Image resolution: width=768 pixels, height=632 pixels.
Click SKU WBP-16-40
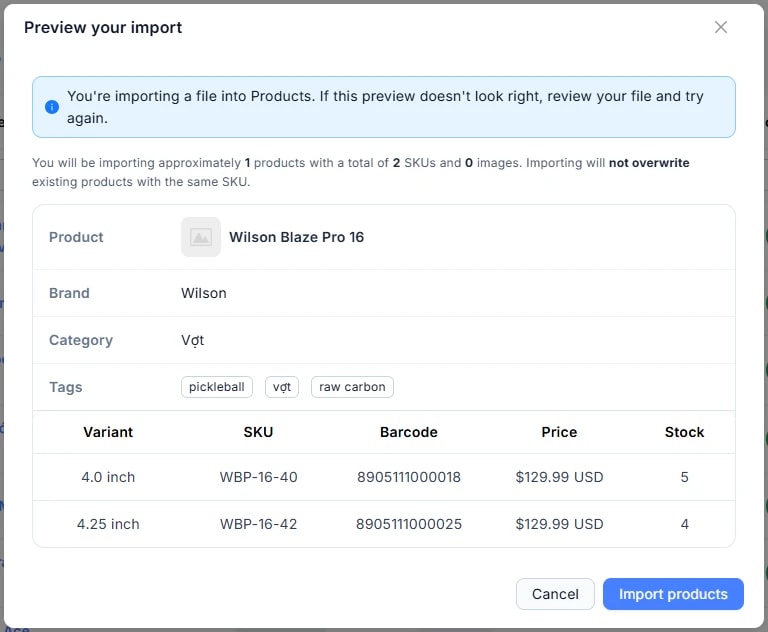pyautogui.click(x=258, y=477)
